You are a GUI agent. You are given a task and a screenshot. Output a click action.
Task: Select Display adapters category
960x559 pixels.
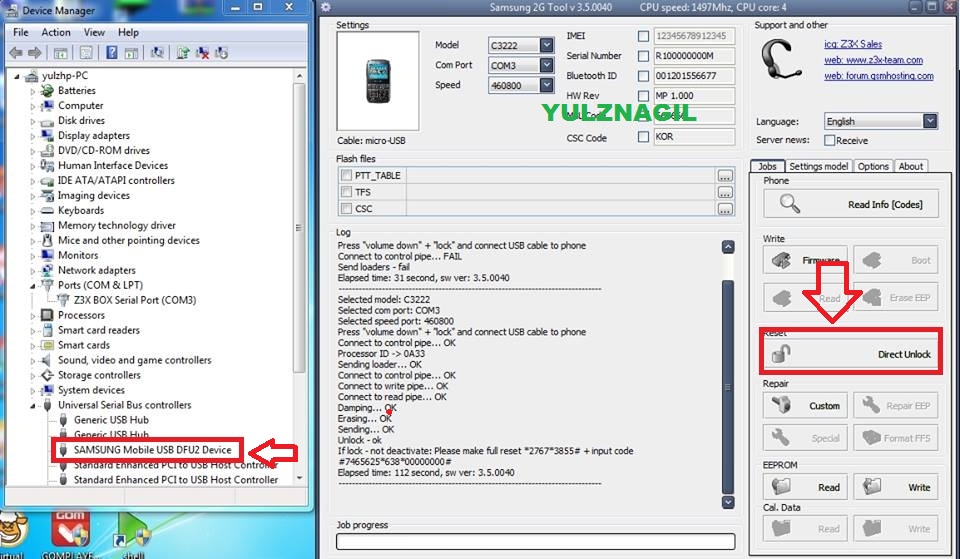[x=94, y=135]
